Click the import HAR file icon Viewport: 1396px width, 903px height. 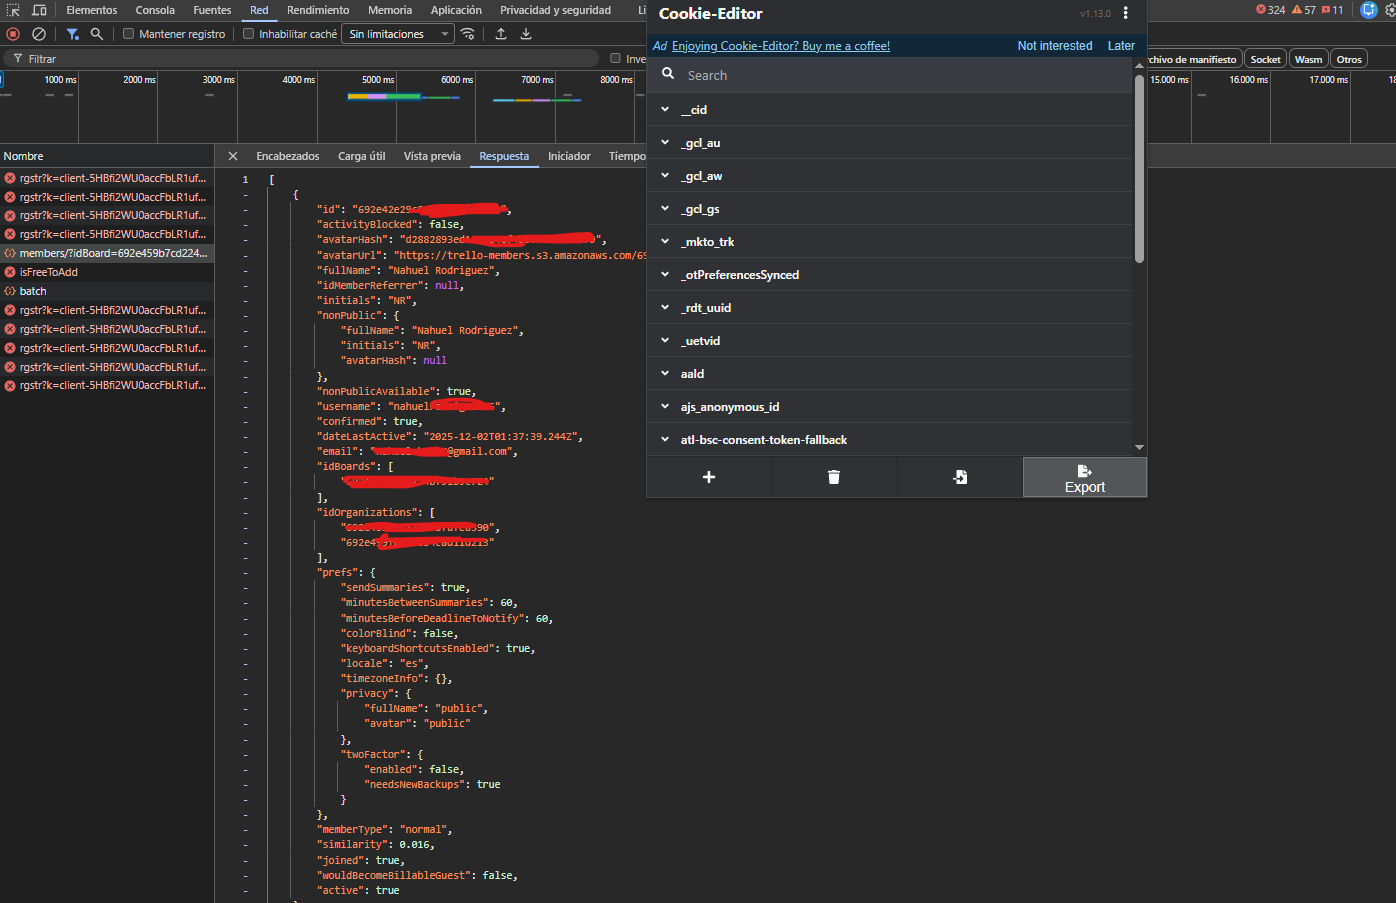[501, 33]
